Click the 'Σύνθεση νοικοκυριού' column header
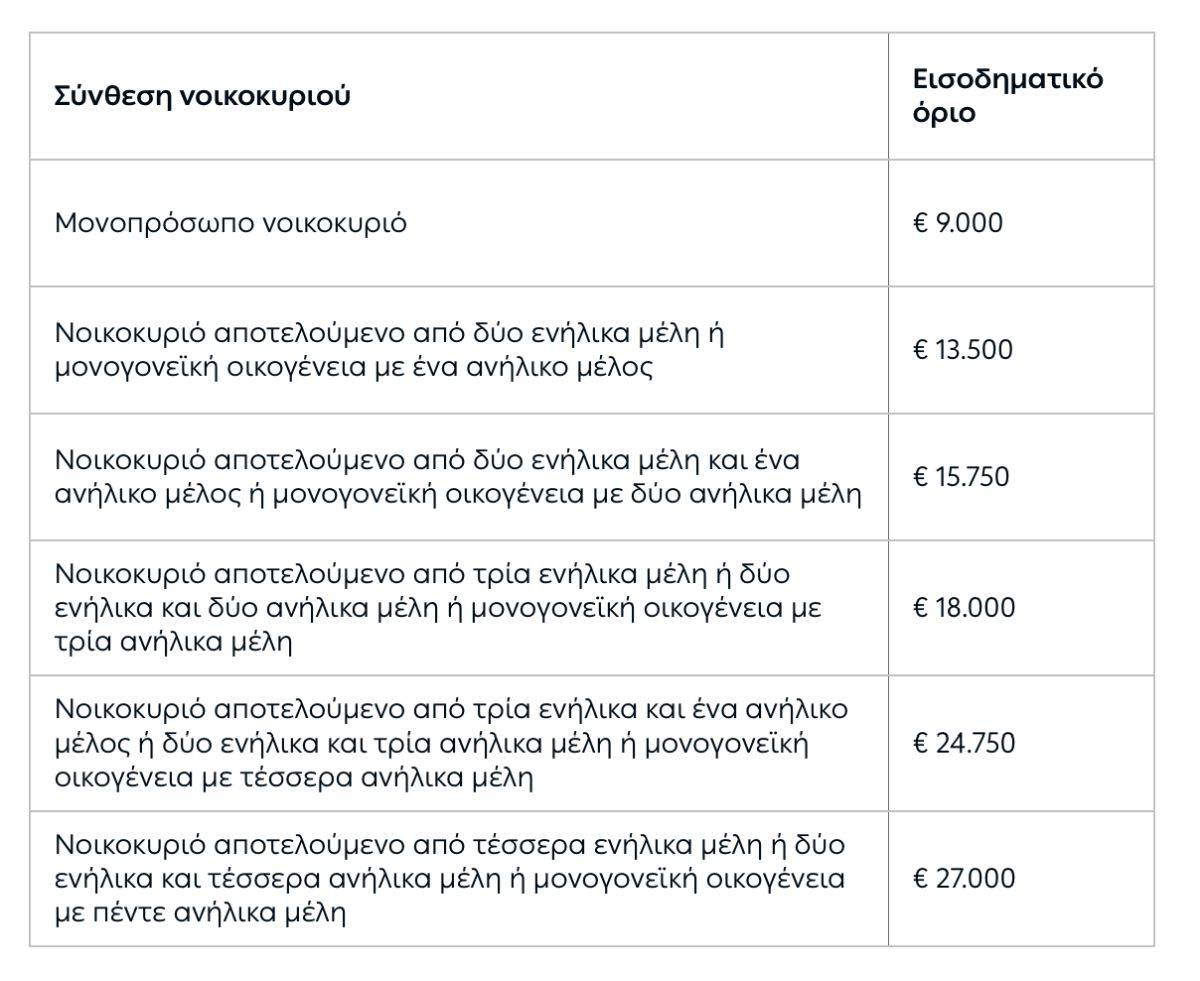Viewport: 1200px width, 981px height. pos(202,97)
